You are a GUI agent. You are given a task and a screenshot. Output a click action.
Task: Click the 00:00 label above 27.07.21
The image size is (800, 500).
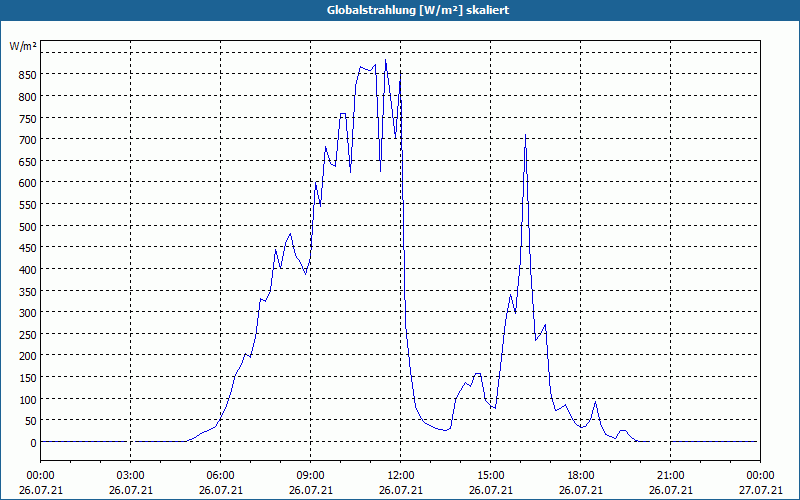click(760, 476)
